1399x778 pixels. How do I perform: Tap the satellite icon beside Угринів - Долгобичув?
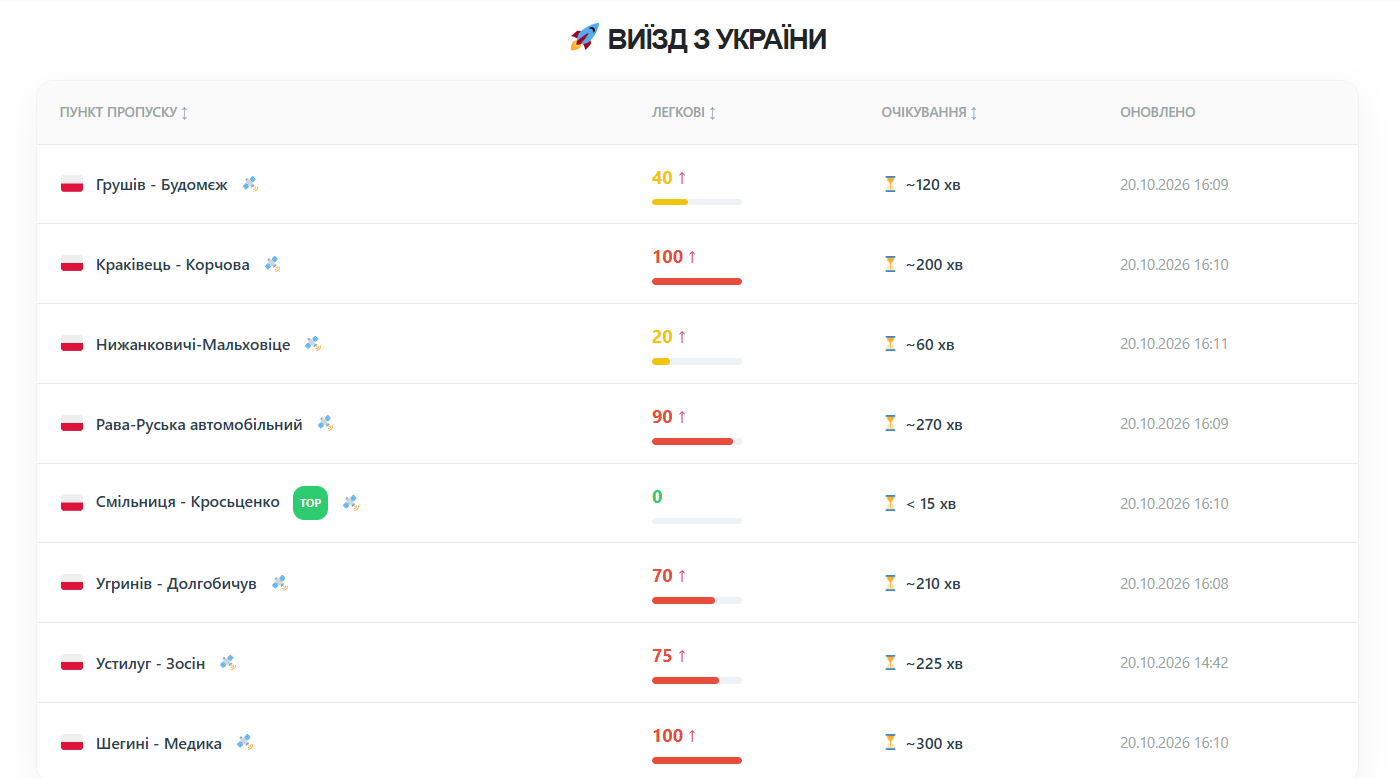[x=279, y=583]
